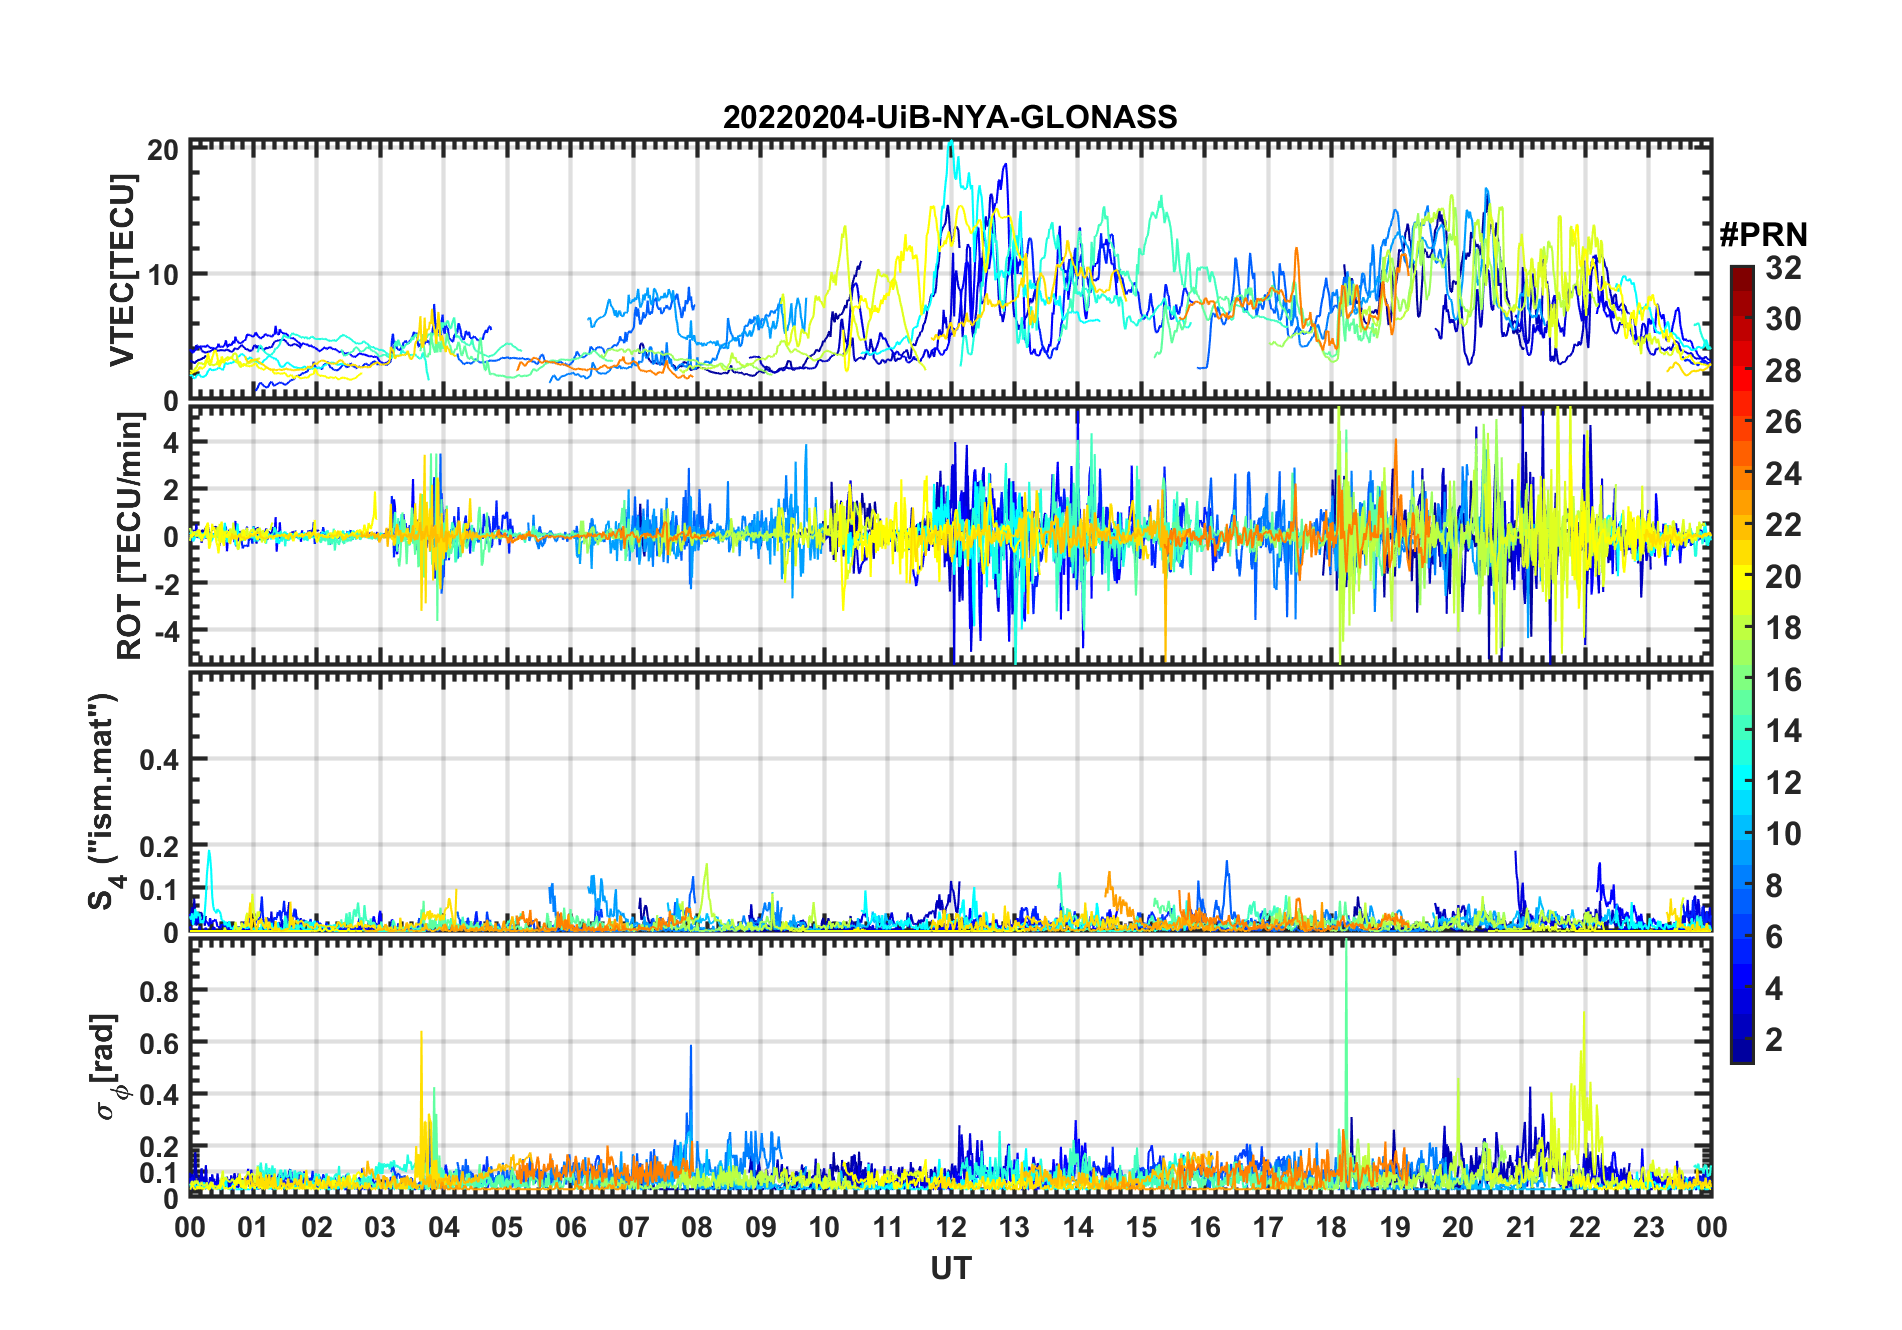Click the x-axis tick label 03

click(x=380, y=1227)
